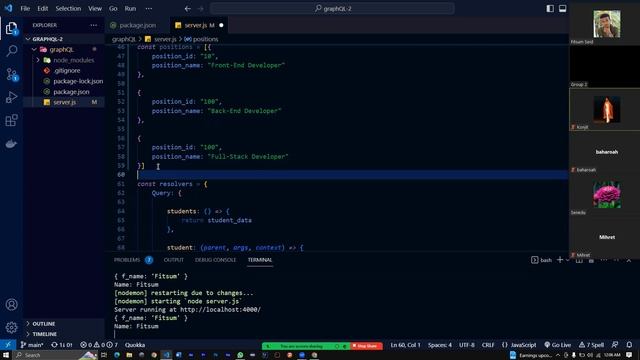Open errors and warnings status indicator
Image resolution: width=640 pixels, height=360 pixels.
click(x=98, y=345)
